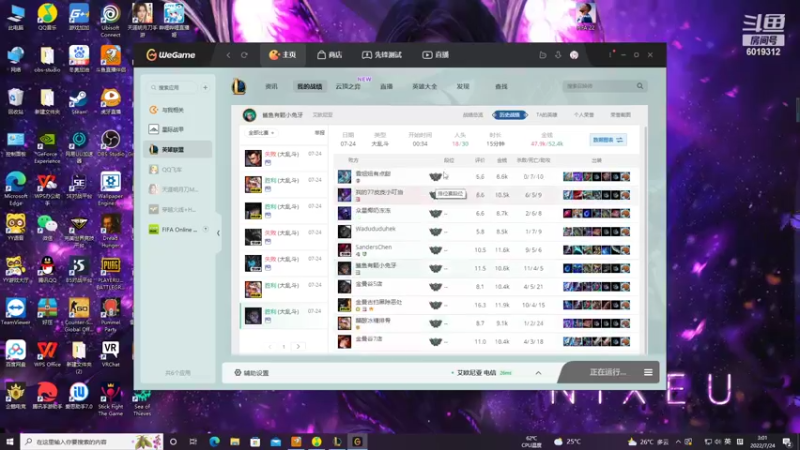Open the user avatar in WeGame title bar
The width and height of the screenshot is (800, 450).
tap(574, 55)
